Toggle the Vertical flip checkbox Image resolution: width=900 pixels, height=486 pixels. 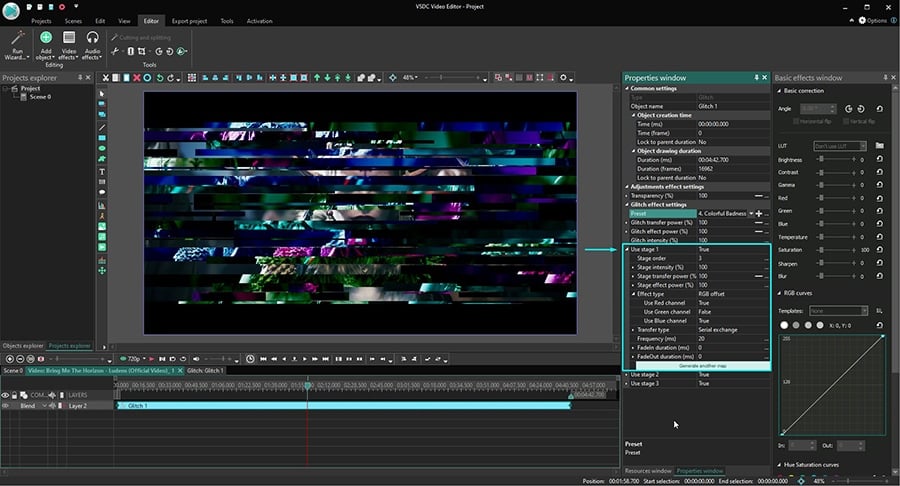click(845, 121)
